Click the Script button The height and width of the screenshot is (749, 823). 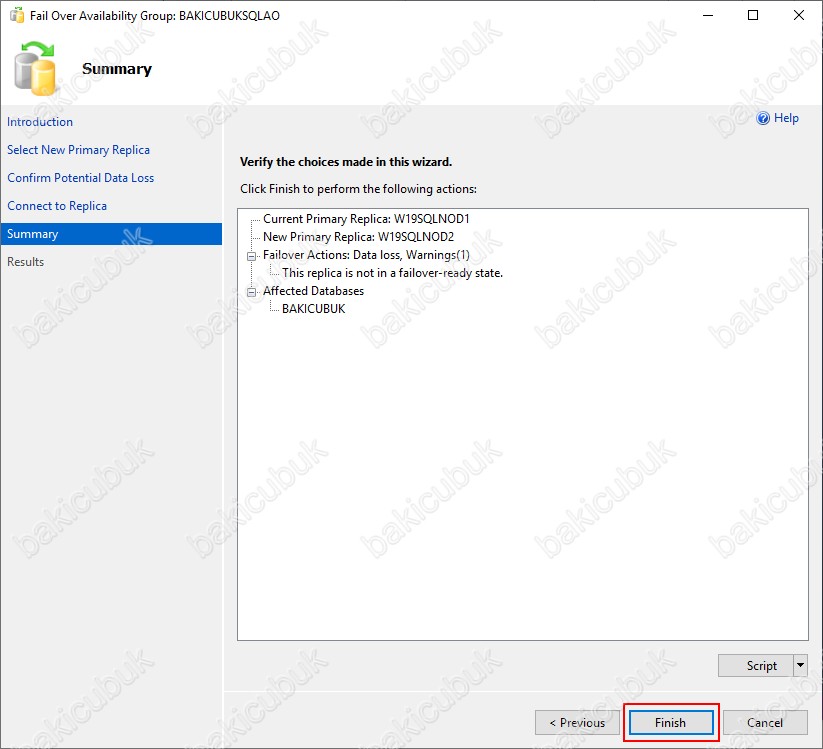point(755,666)
